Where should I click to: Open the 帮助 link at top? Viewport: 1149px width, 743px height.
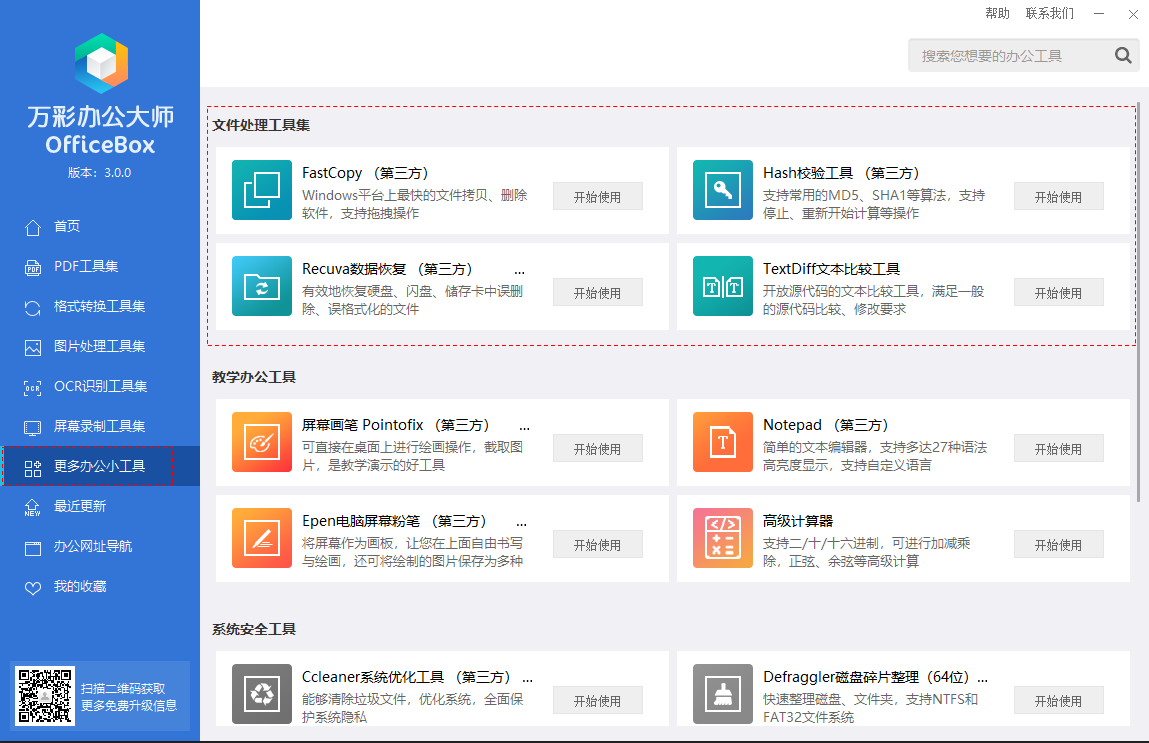997,13
